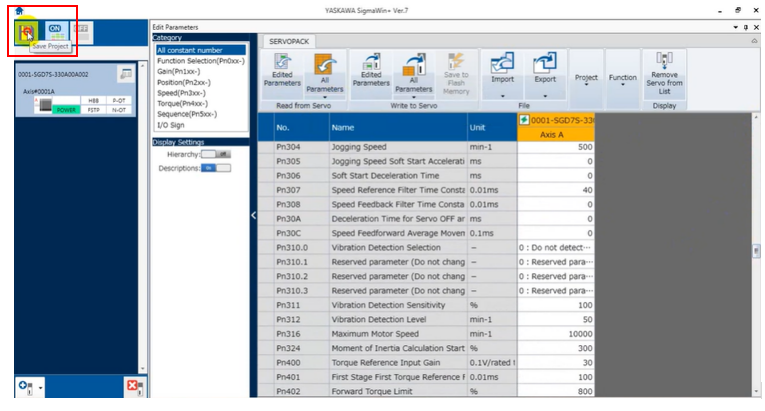Click the Save Project icon
Image resolution: width=765 pixels, height=411 pixels.
[25, 32]
